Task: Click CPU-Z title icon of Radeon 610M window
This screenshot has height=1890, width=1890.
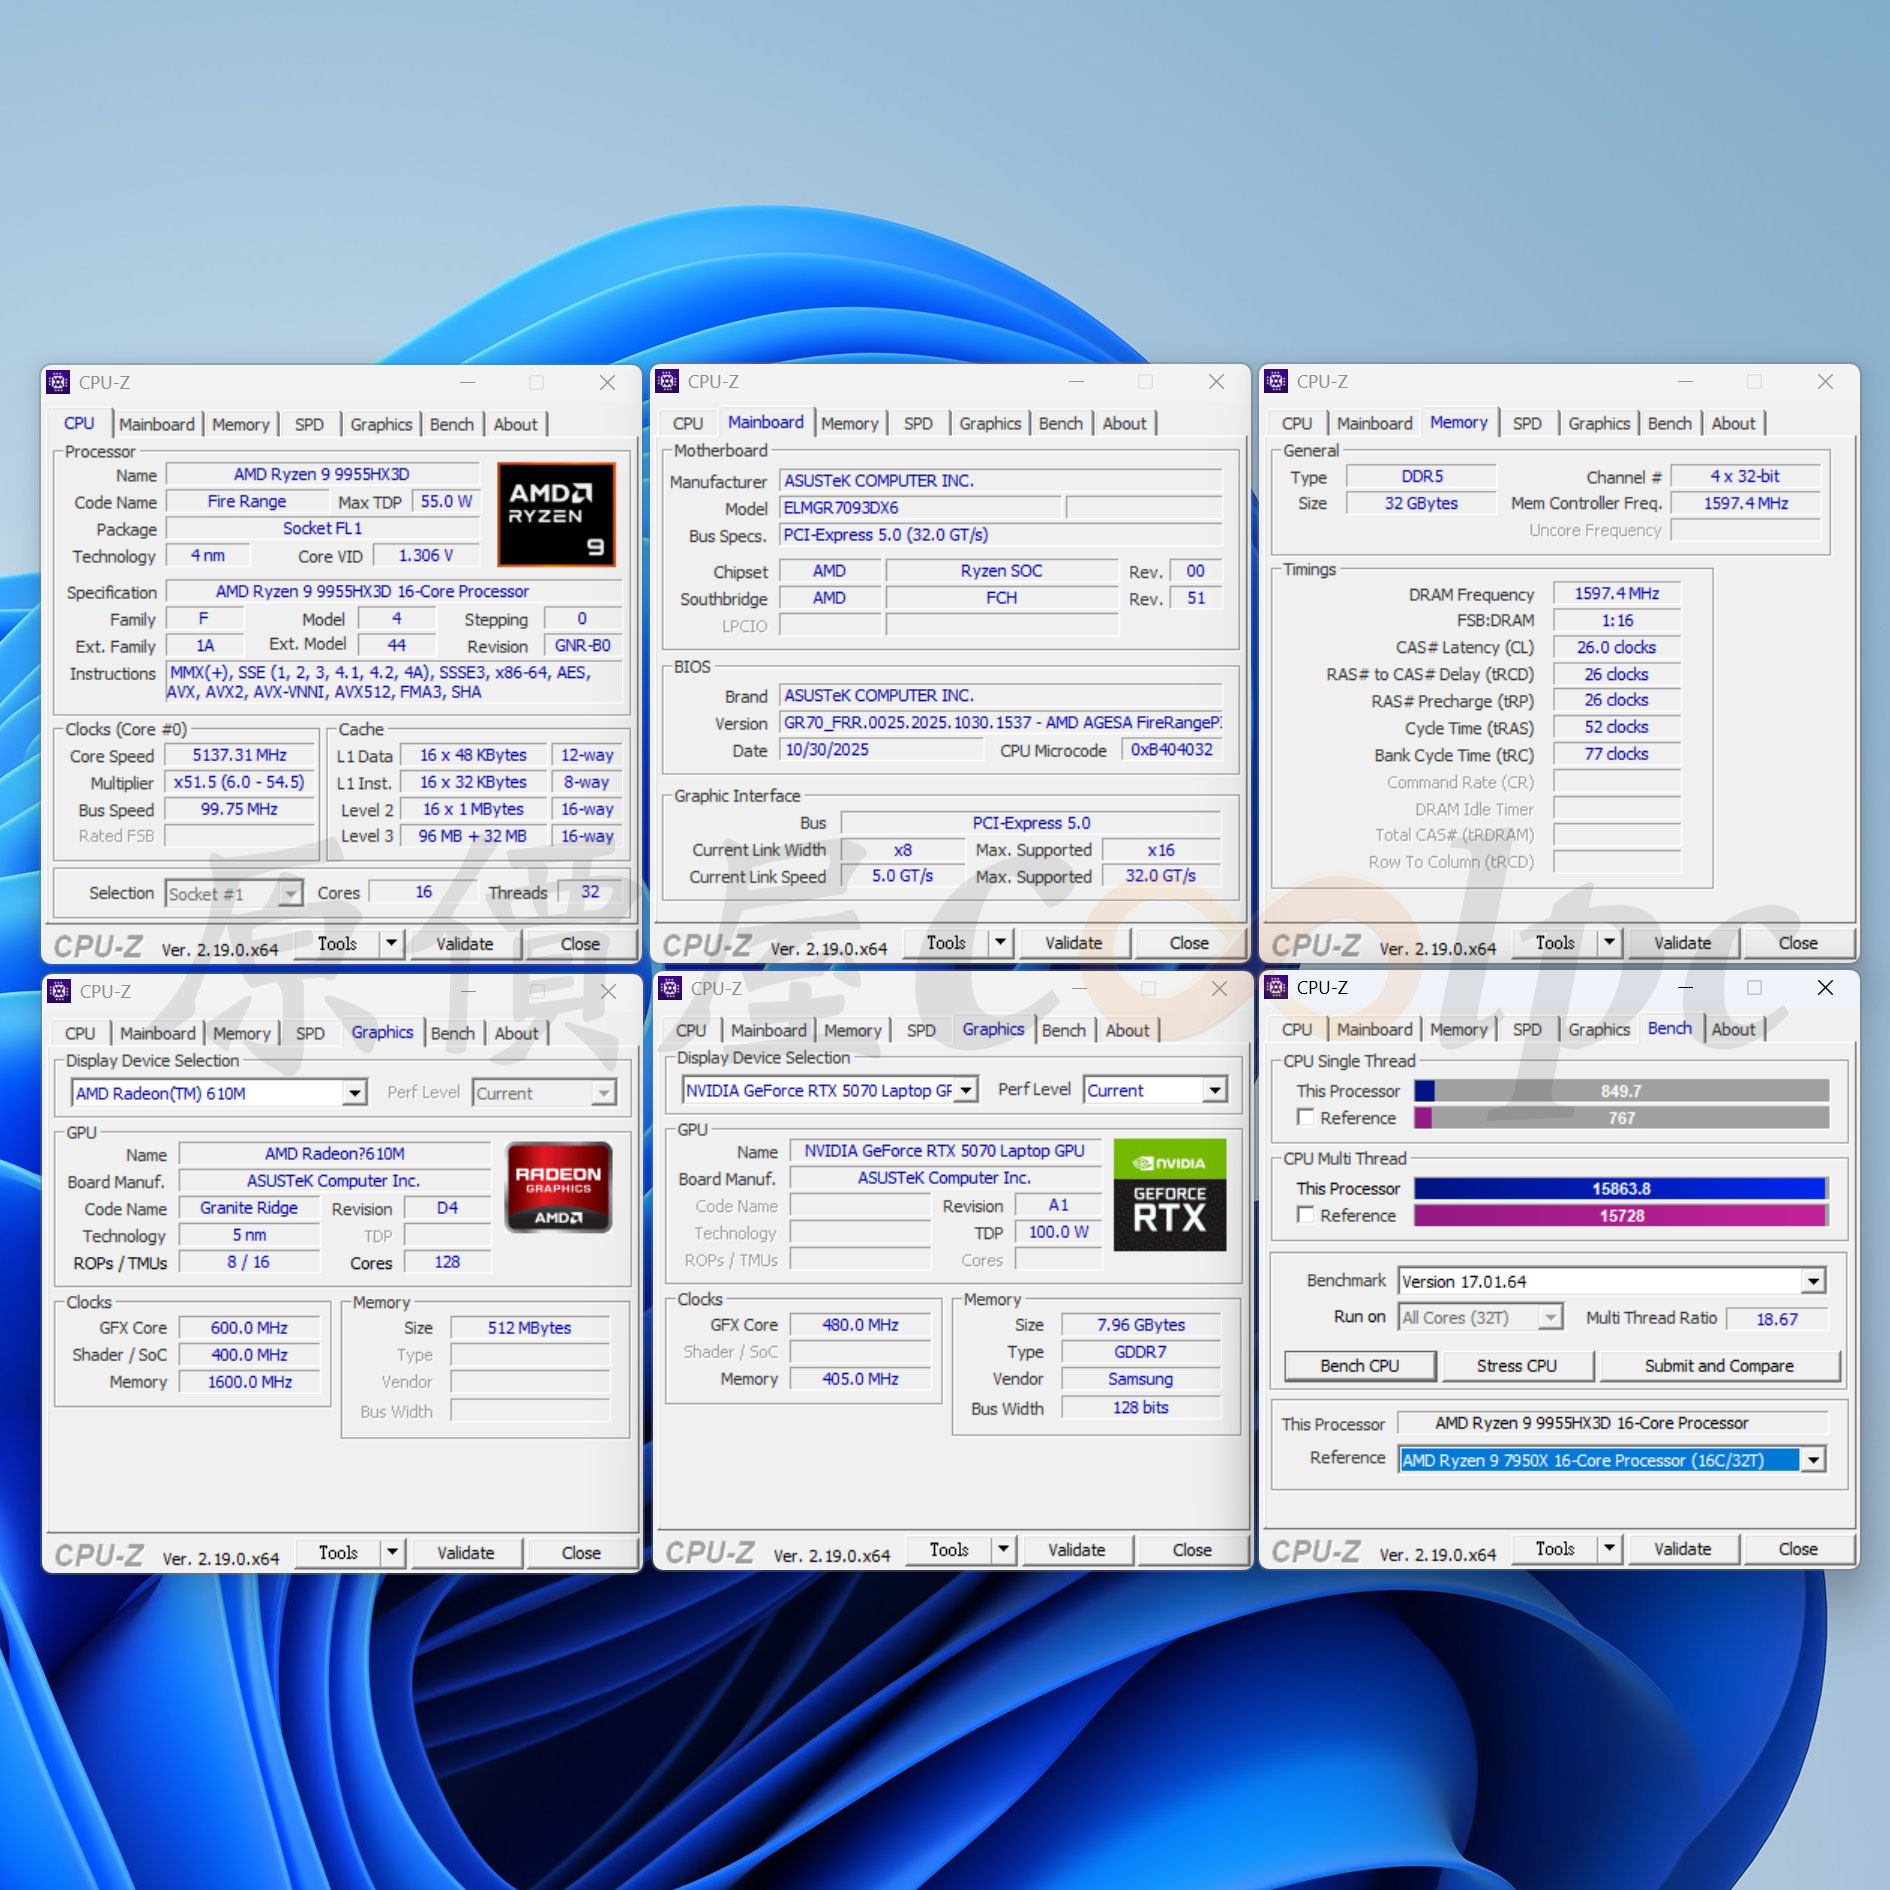Action: point(59,991)
